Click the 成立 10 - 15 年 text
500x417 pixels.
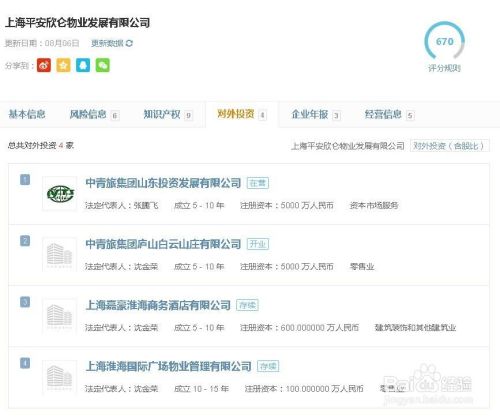tap(201, 389)
